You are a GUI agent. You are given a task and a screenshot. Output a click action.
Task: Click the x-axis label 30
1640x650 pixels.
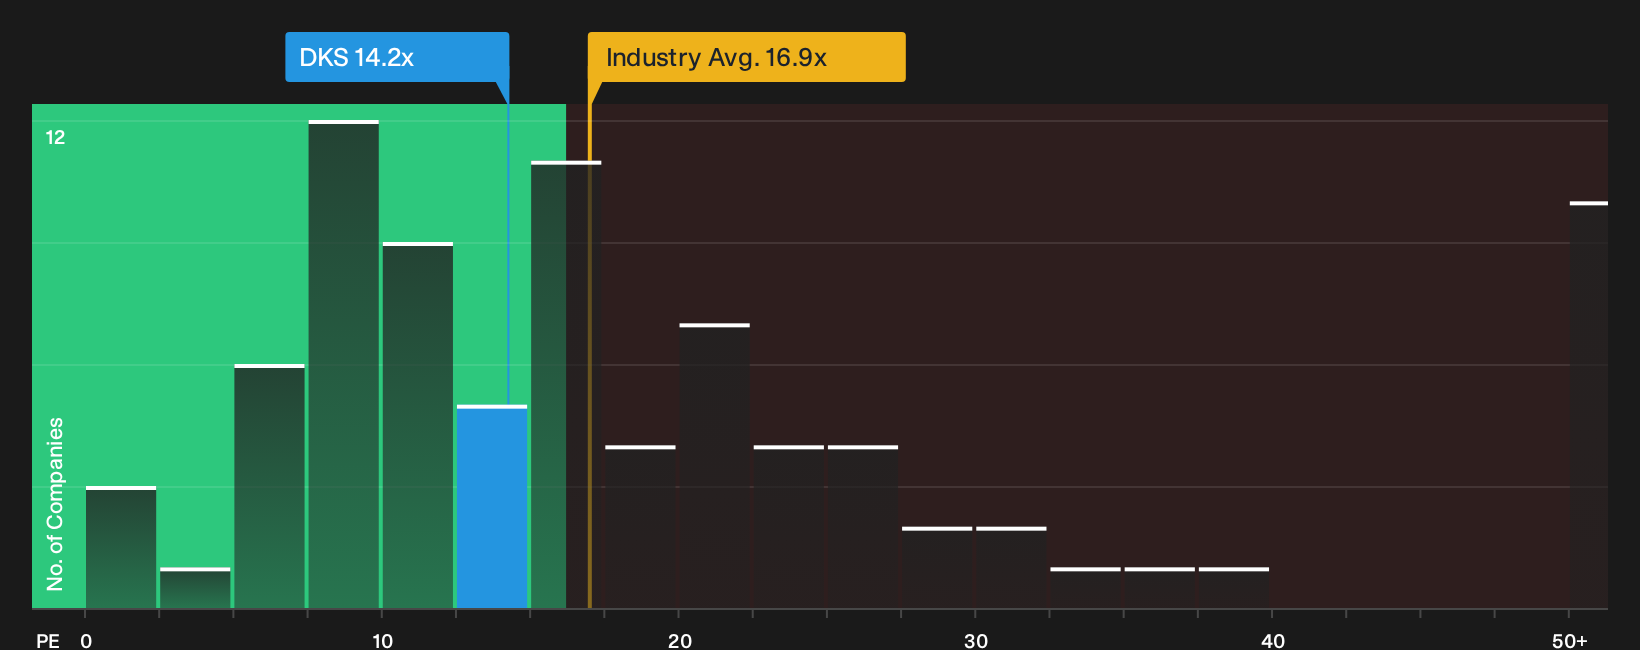tap(976, 640)
